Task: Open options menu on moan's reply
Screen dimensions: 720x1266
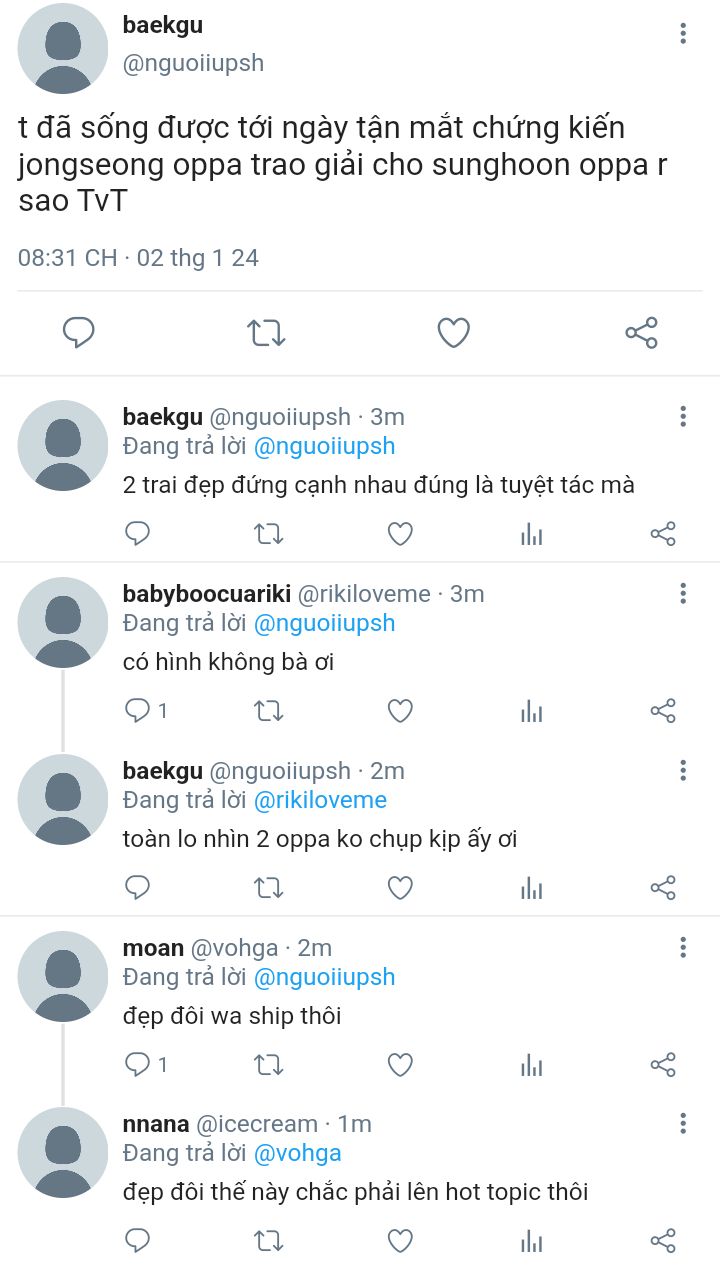Action: 683,947
